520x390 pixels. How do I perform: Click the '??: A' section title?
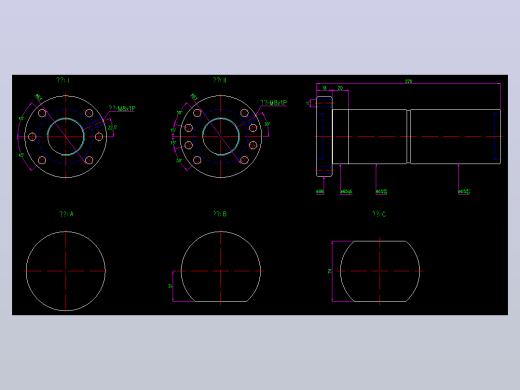(x=67, y=214)
